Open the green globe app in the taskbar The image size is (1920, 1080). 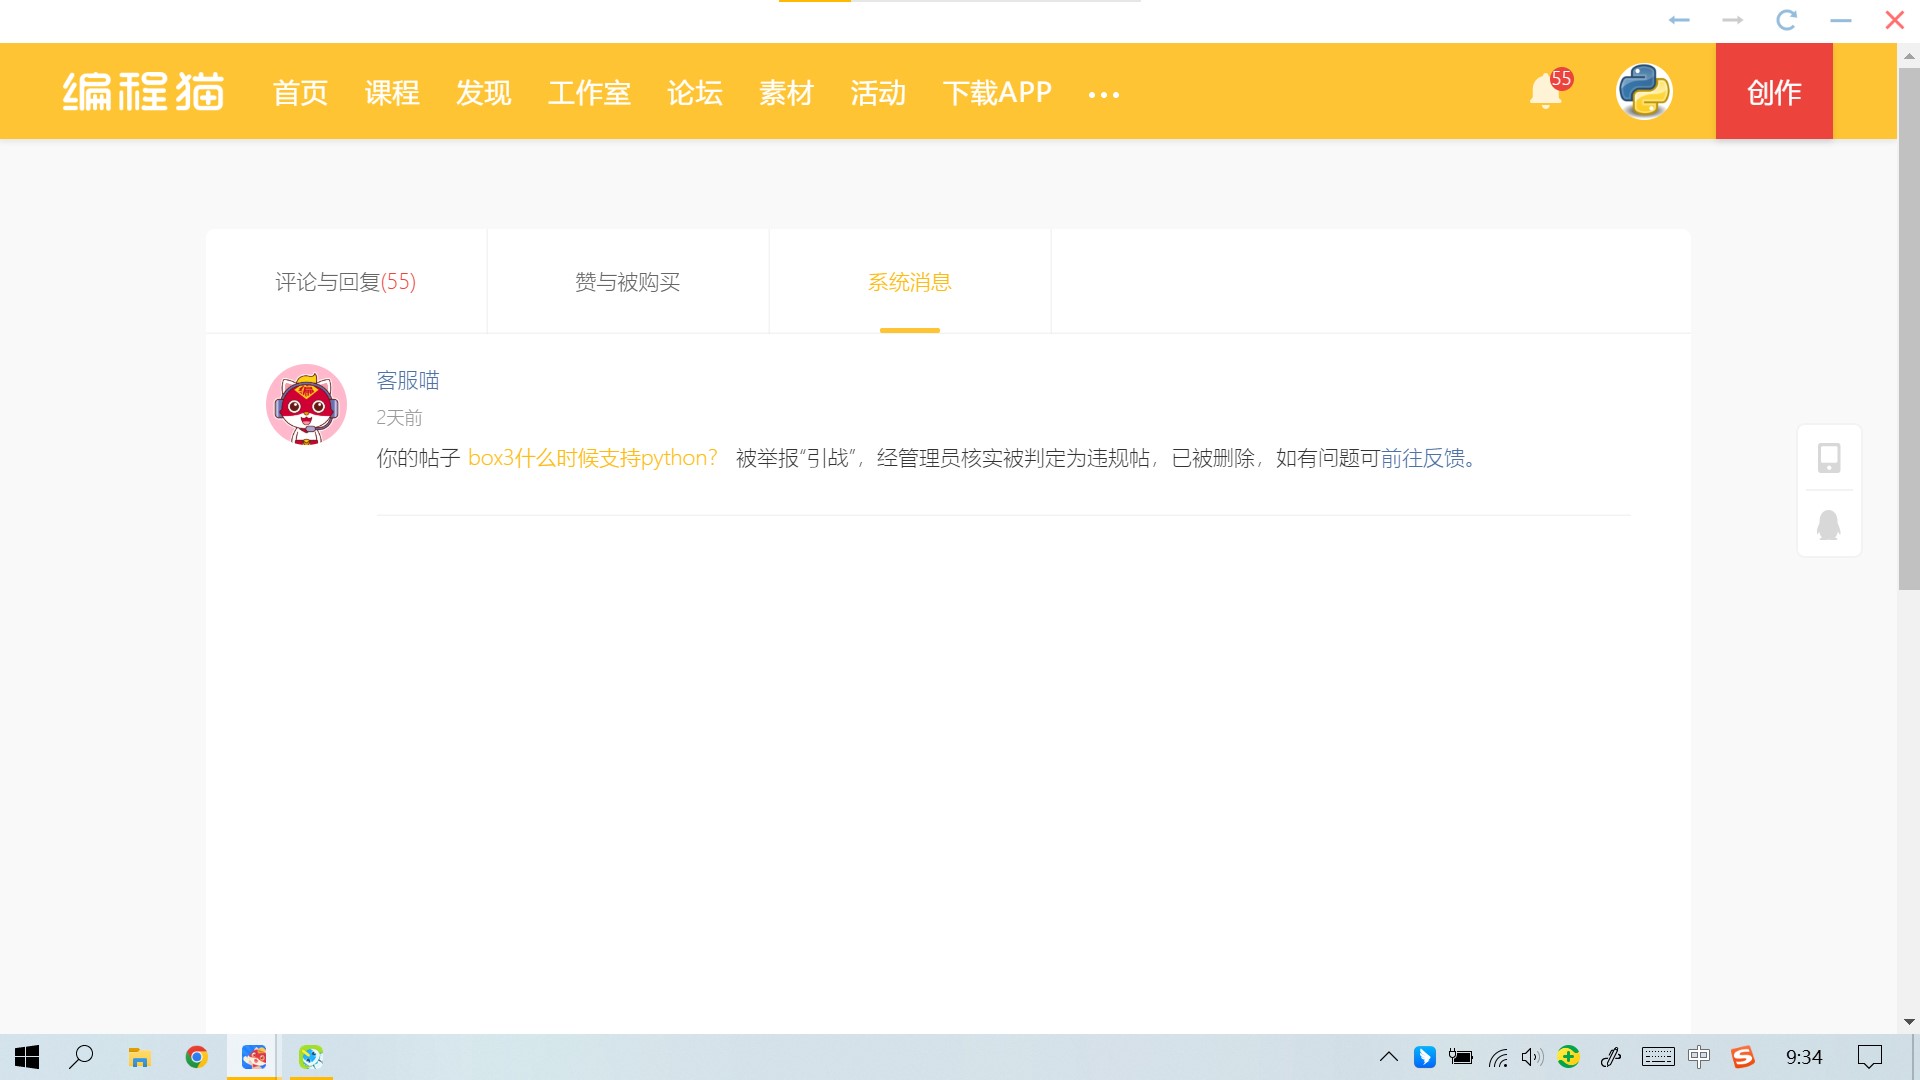[x=311, y=1057]
